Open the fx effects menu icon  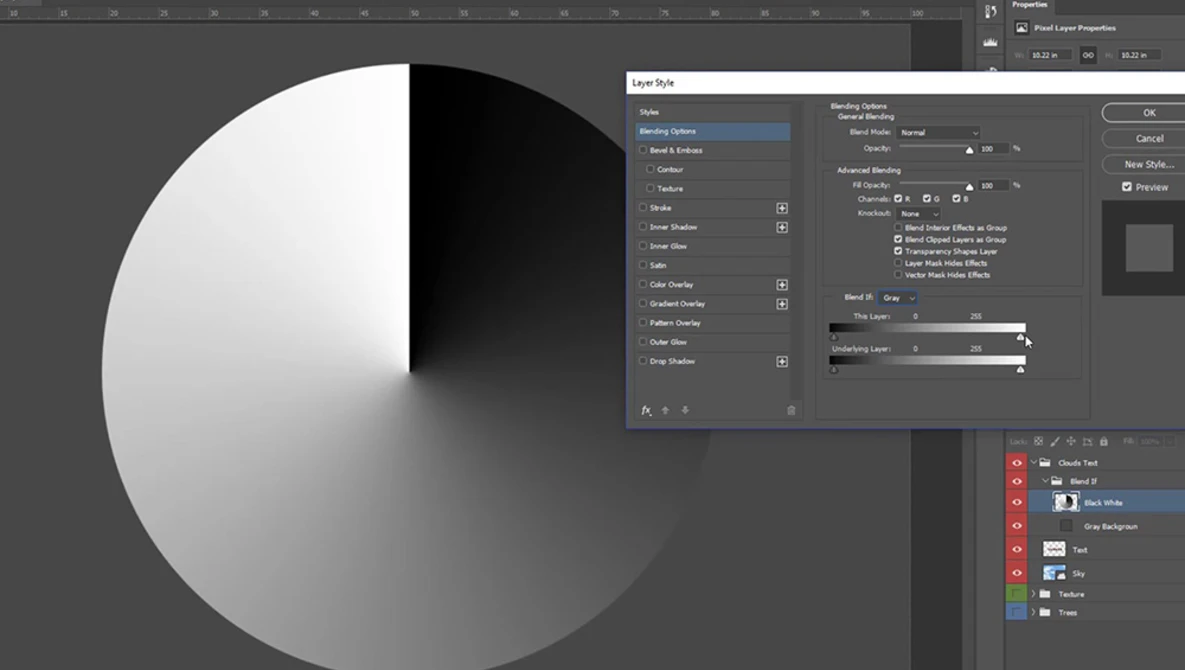pyautogui.click(x=646, y=410)
